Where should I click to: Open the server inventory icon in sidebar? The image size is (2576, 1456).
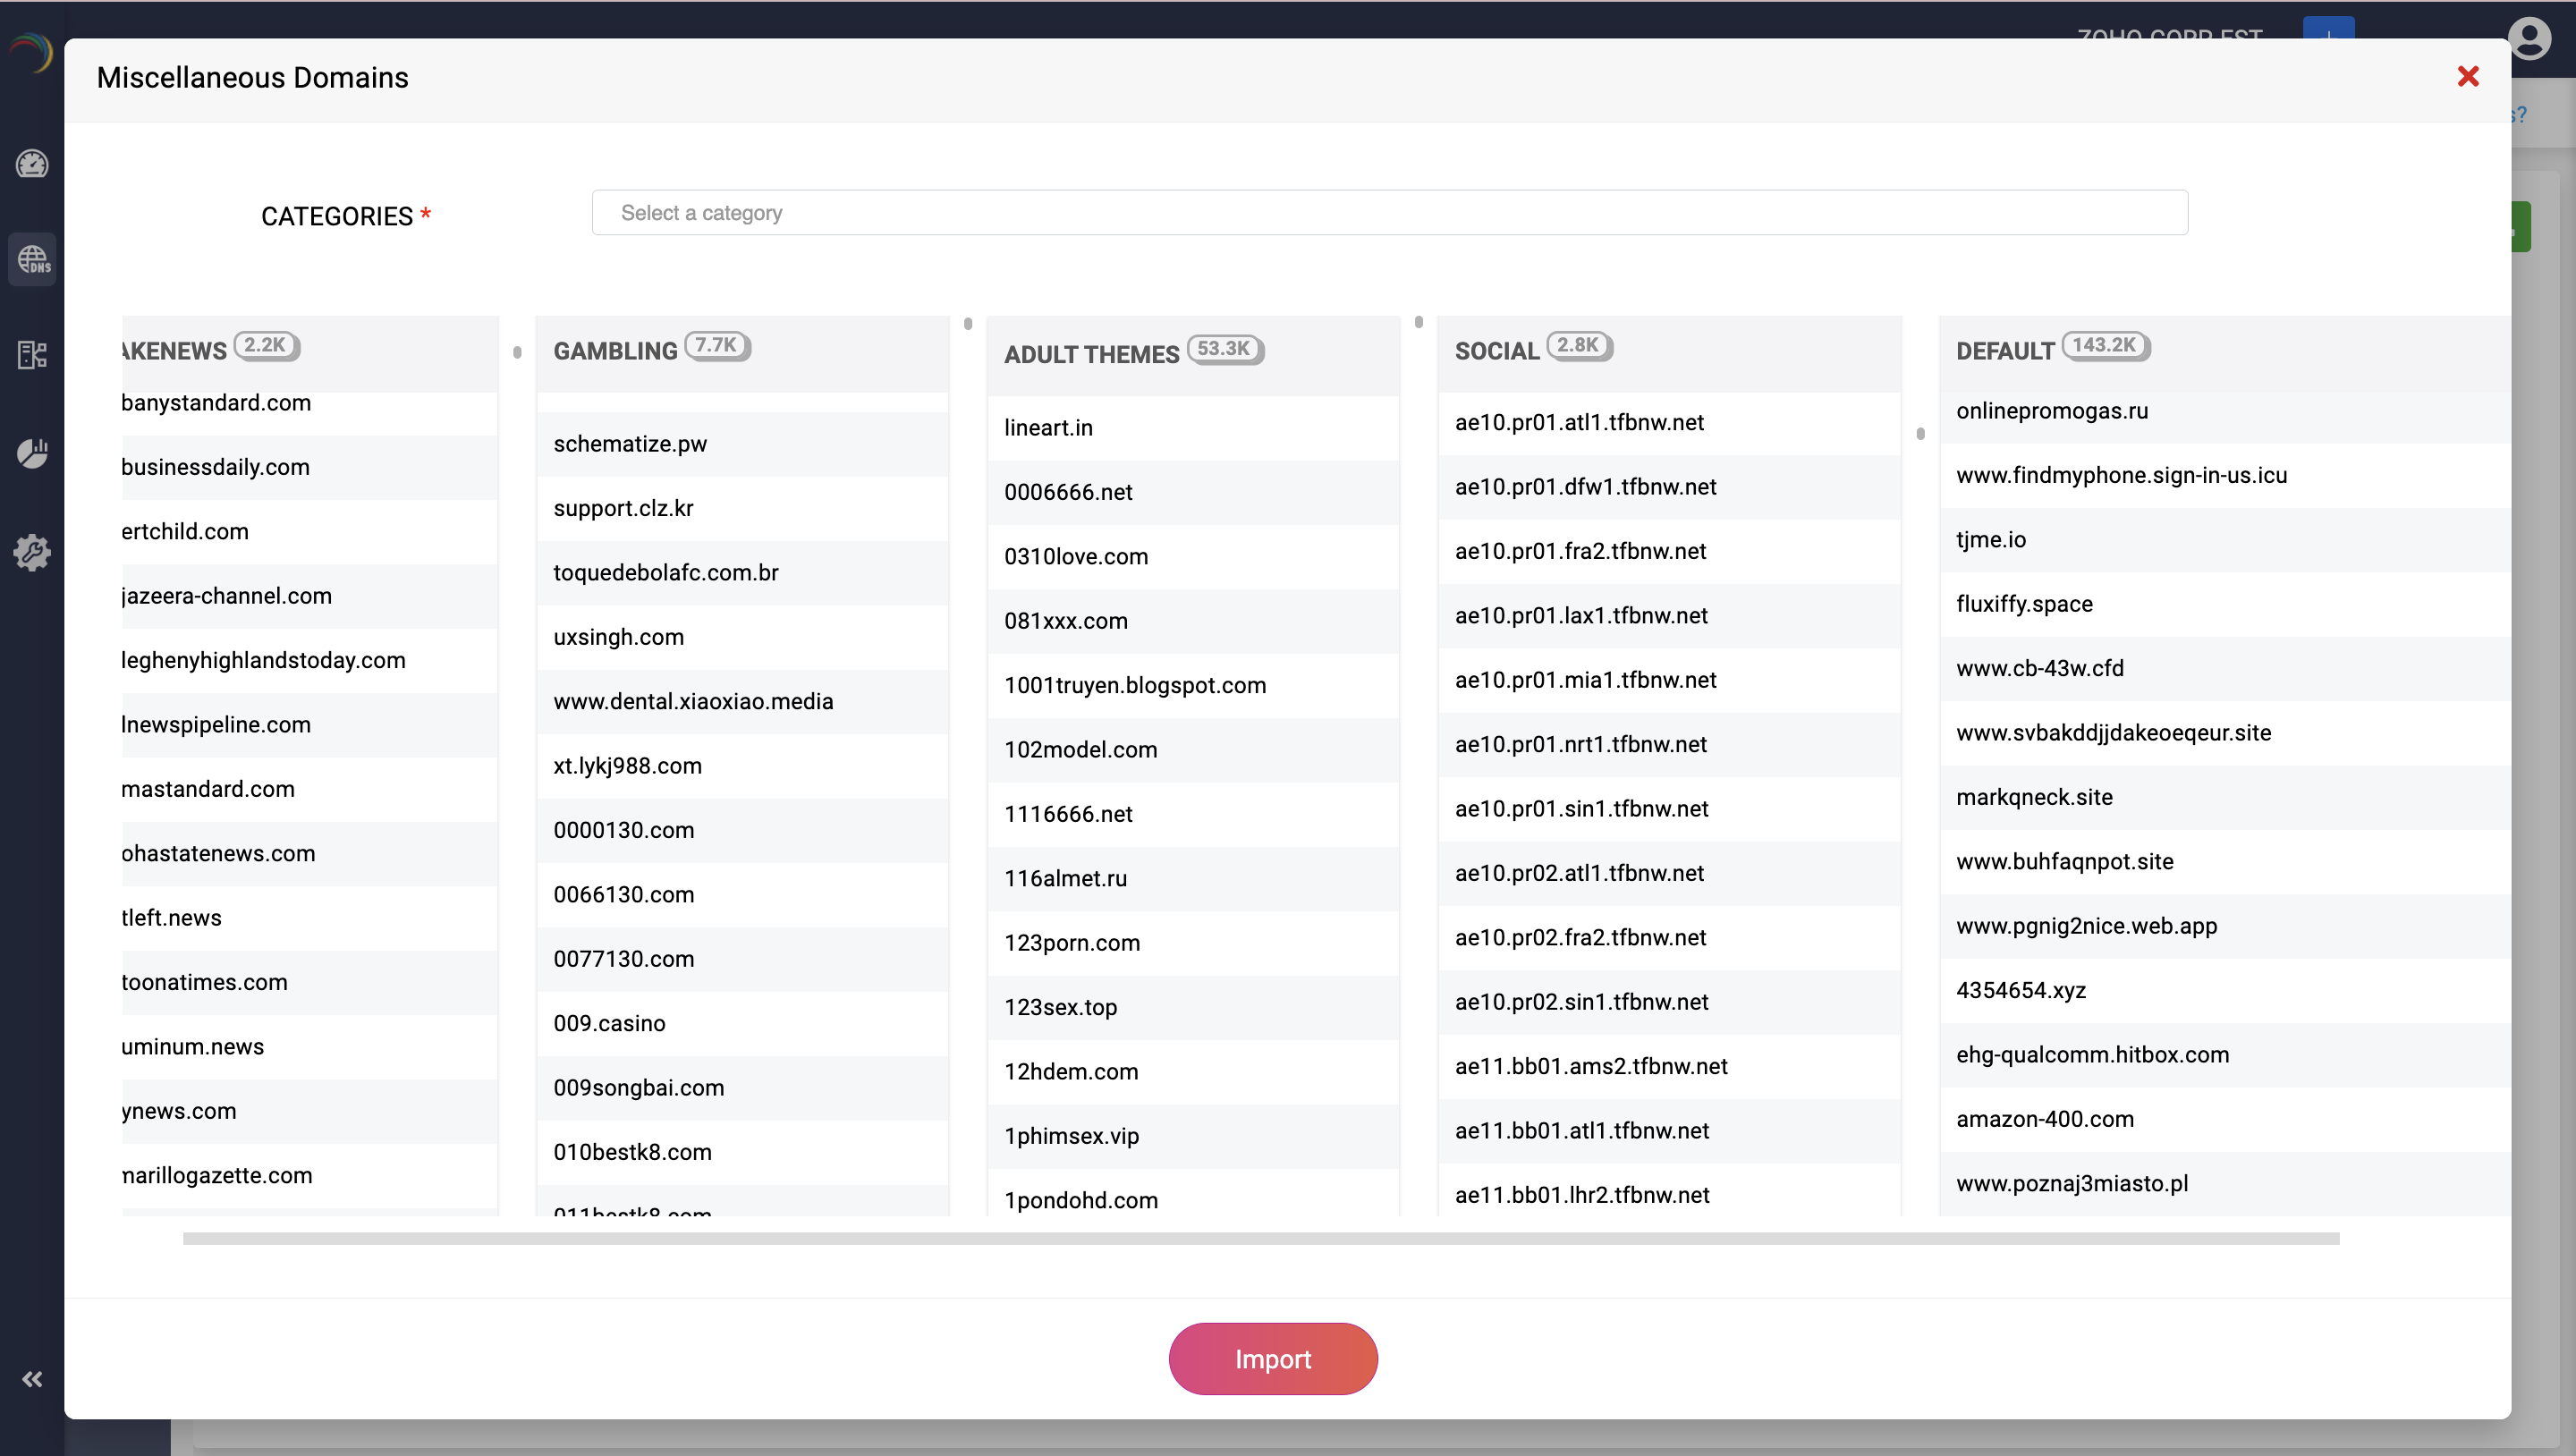point(32,356)
